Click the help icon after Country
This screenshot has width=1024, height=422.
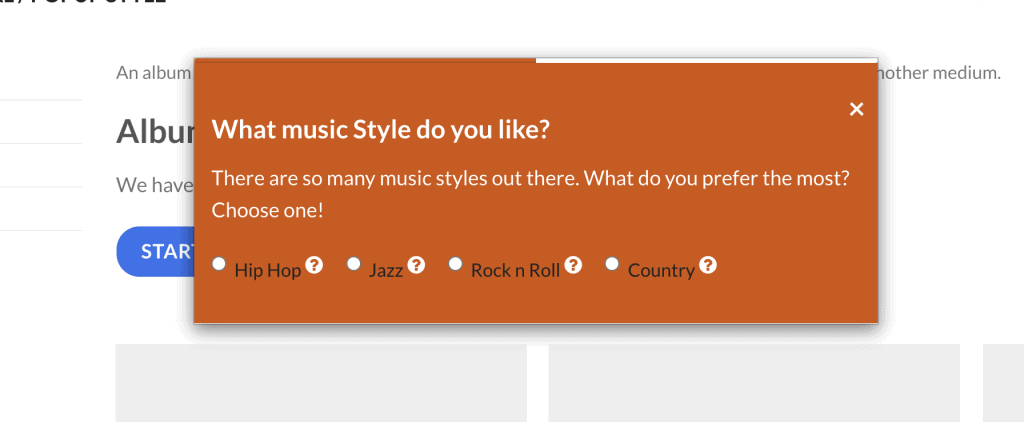click(708, 265)
